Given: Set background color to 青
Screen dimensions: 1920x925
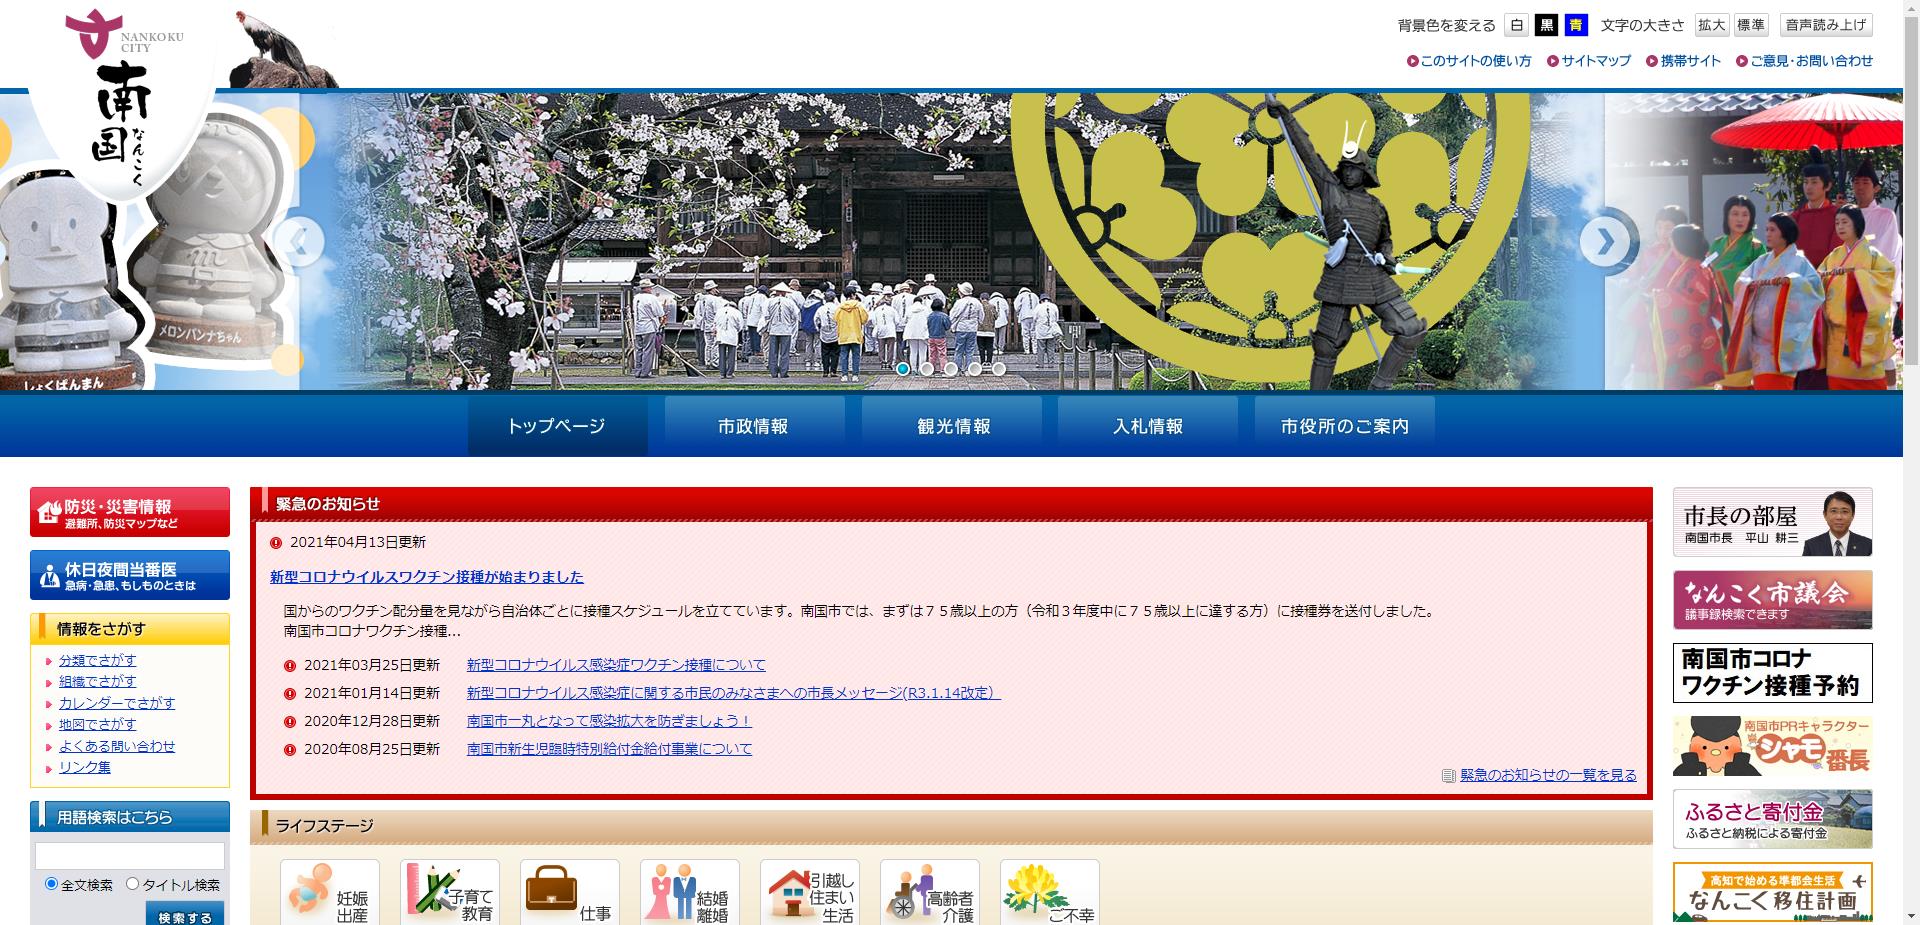Looking at the screenshot, I should (1575, 25).
